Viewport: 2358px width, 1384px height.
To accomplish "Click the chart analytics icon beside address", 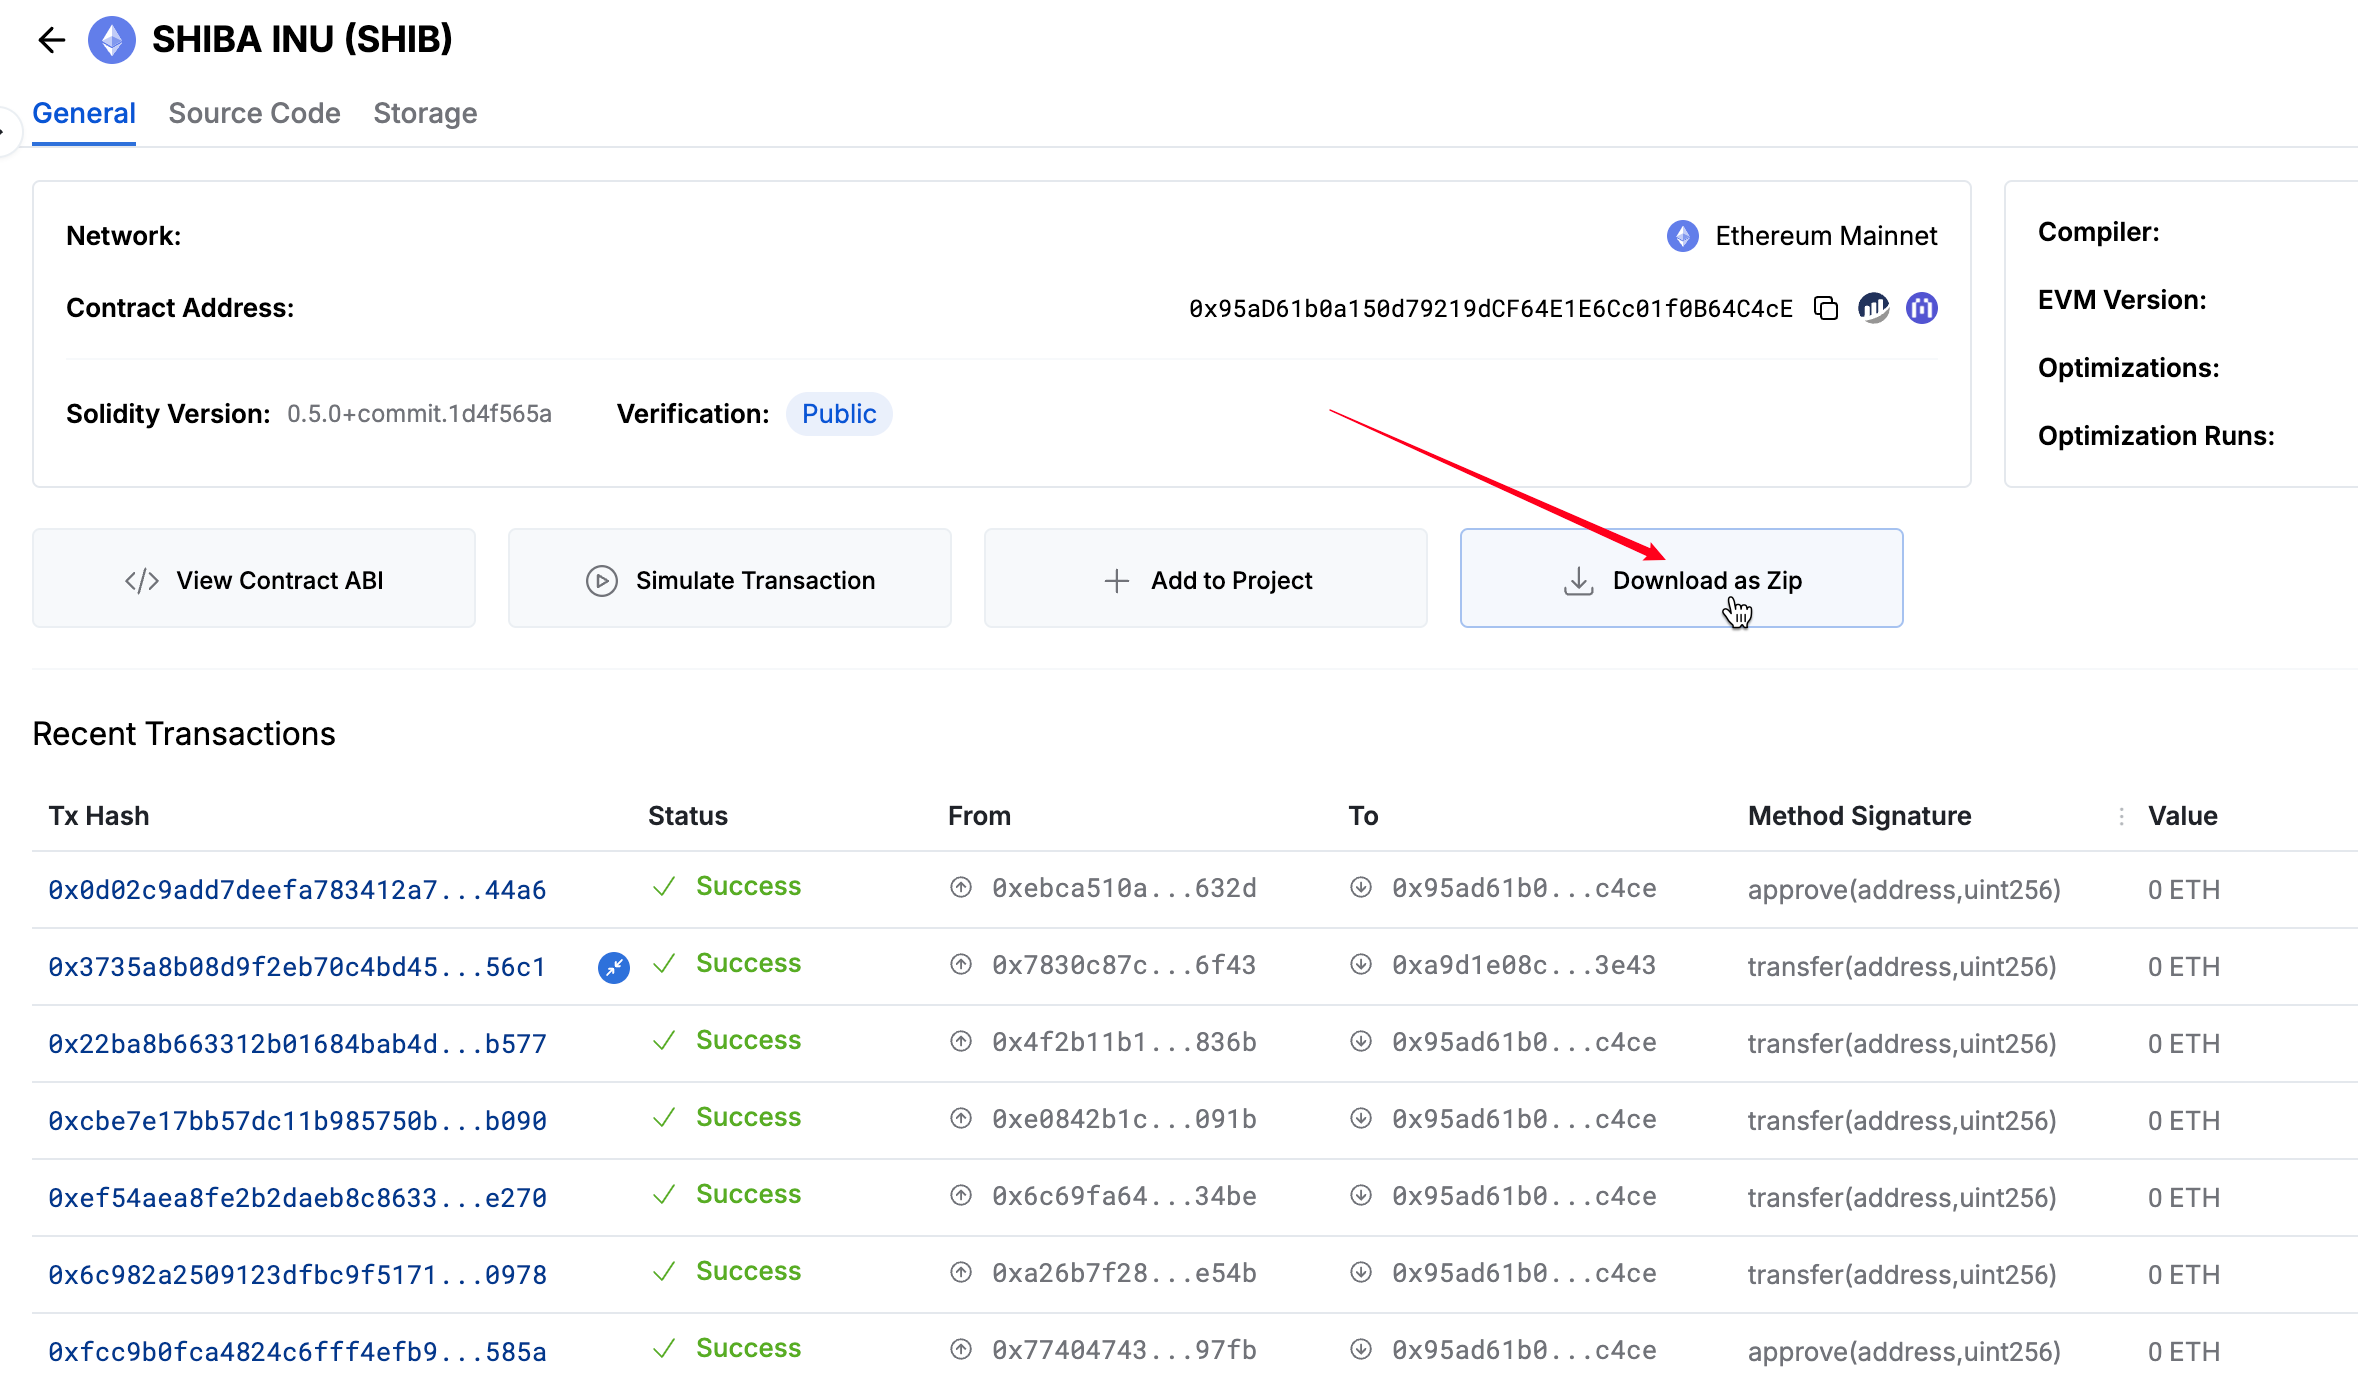I will click(x=1873, y=308).
